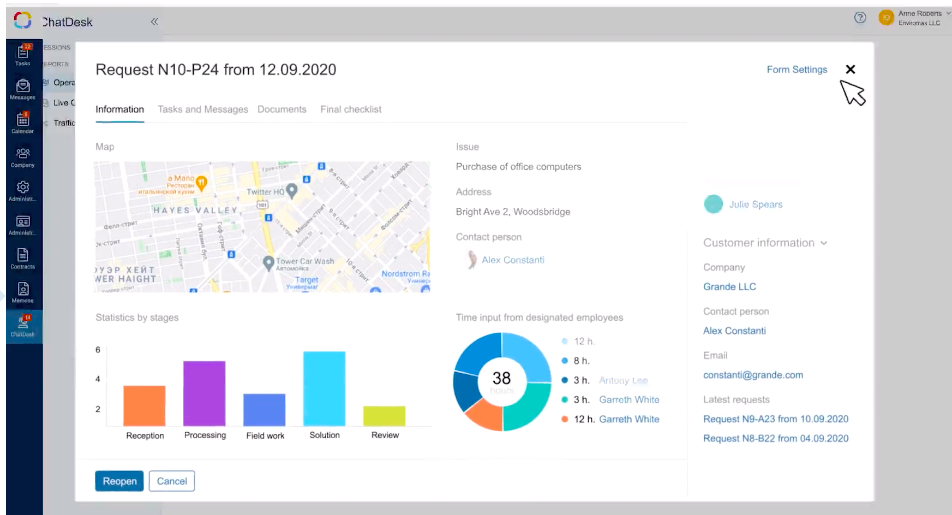
Task: Click the Twitter HQ map pin
Action: tap(291, 191)
